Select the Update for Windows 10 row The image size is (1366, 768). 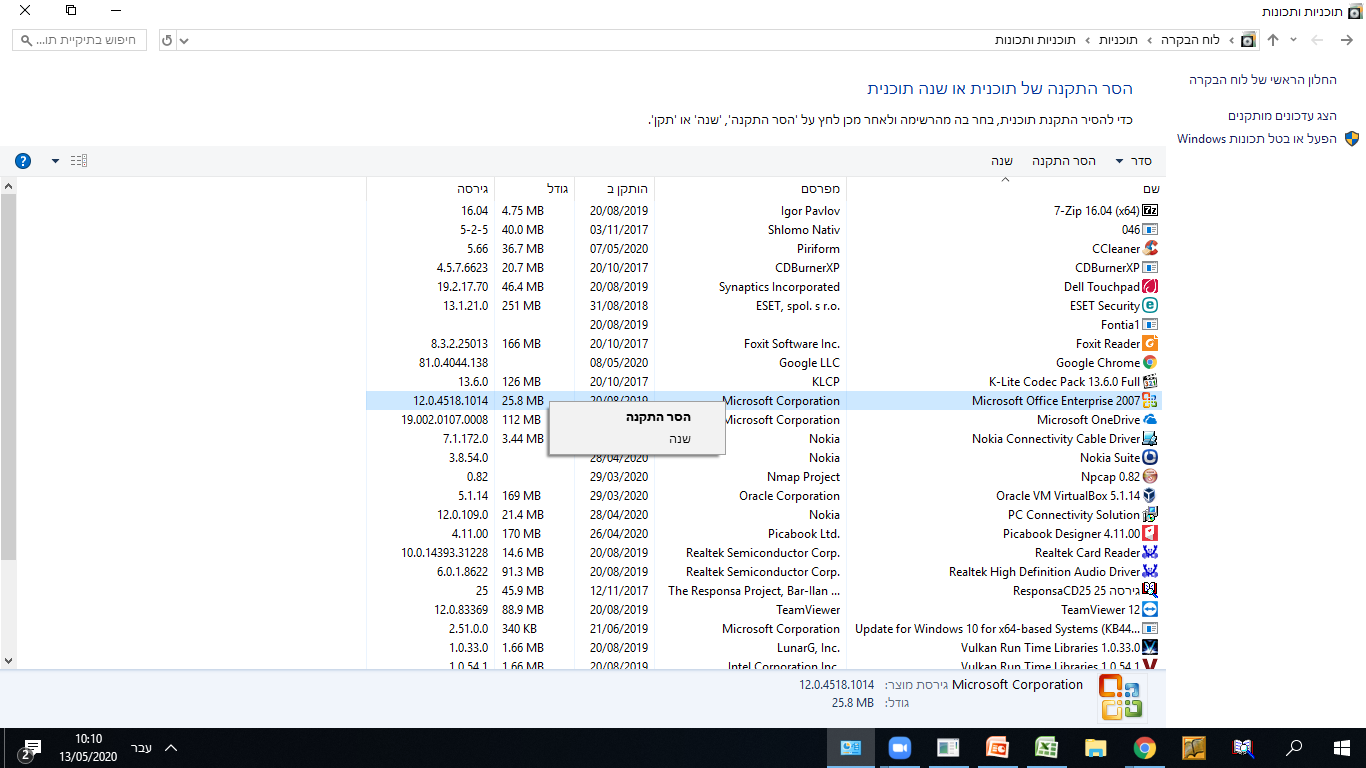pyautogui.click(x=765, y=629)
